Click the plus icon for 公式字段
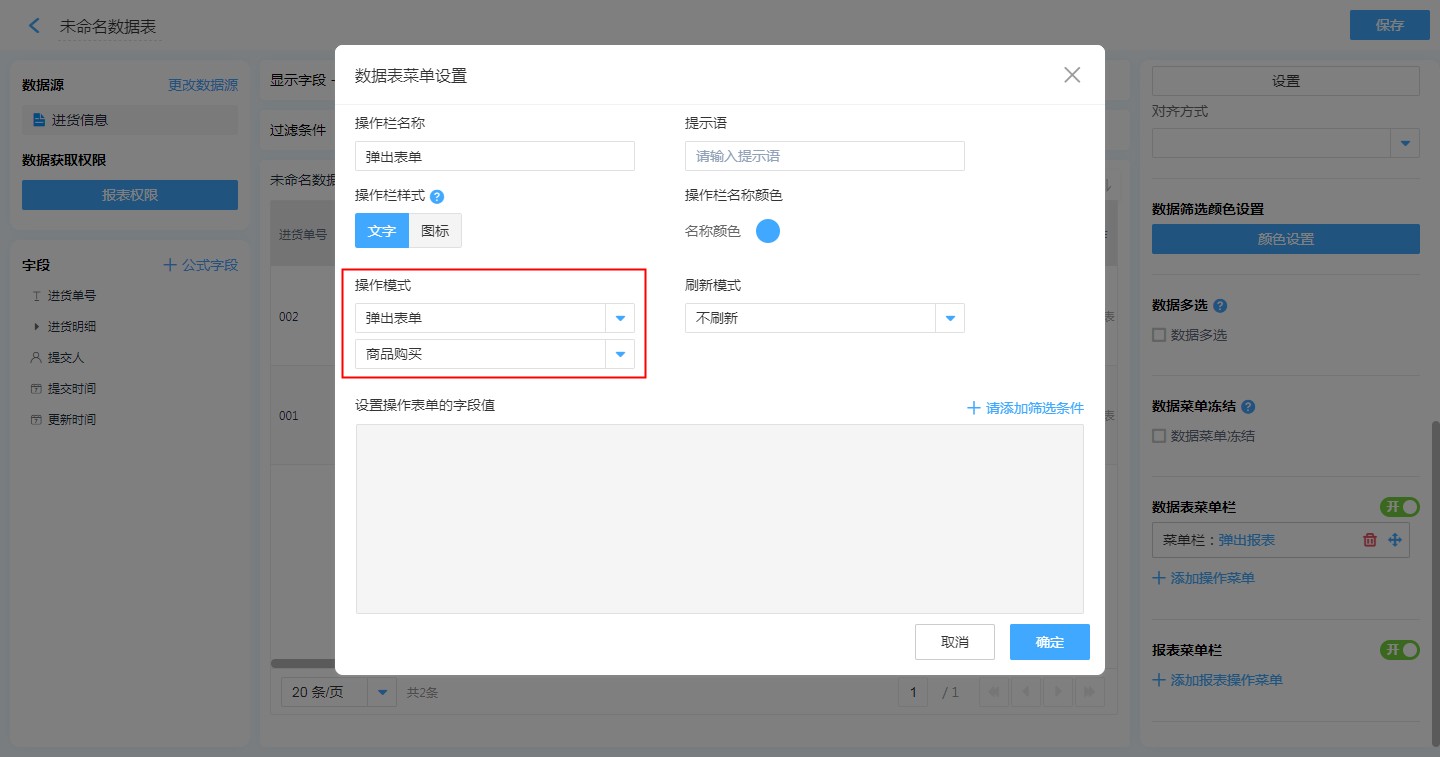 (170, 265)
